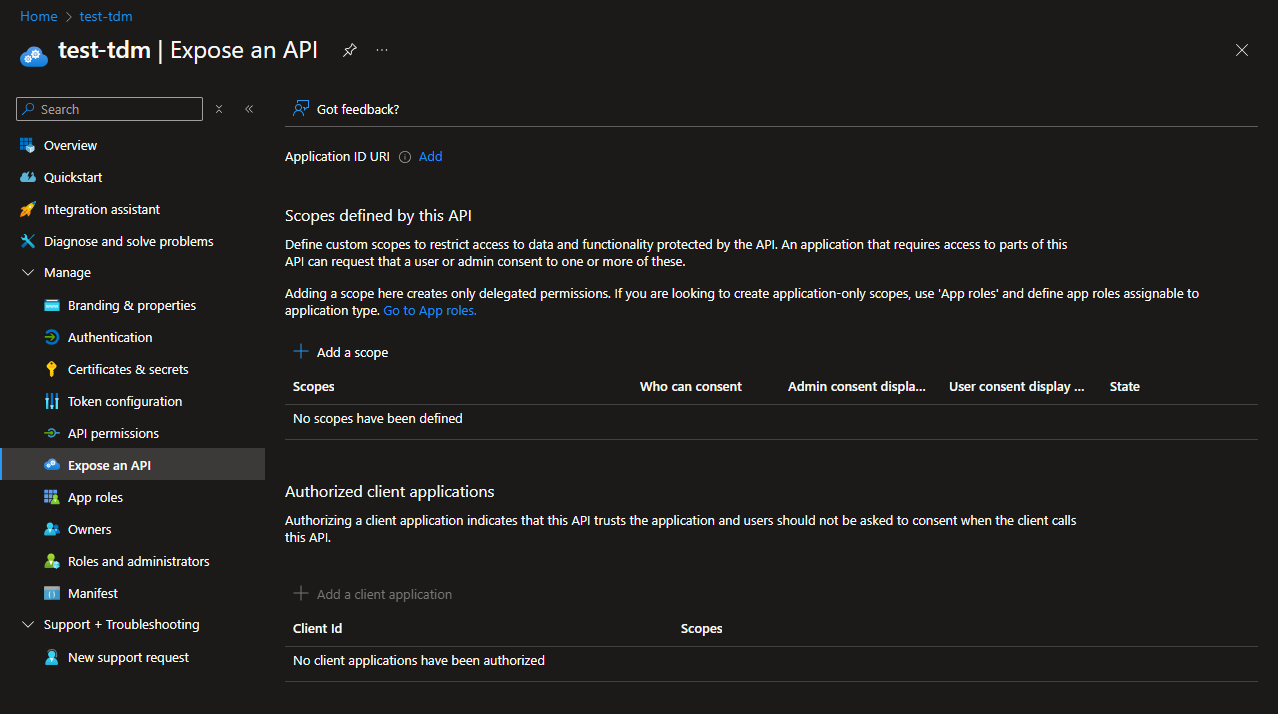1278x714 pixels.
Task: Click the pin icon beside page title
Action: click(349, 50)
